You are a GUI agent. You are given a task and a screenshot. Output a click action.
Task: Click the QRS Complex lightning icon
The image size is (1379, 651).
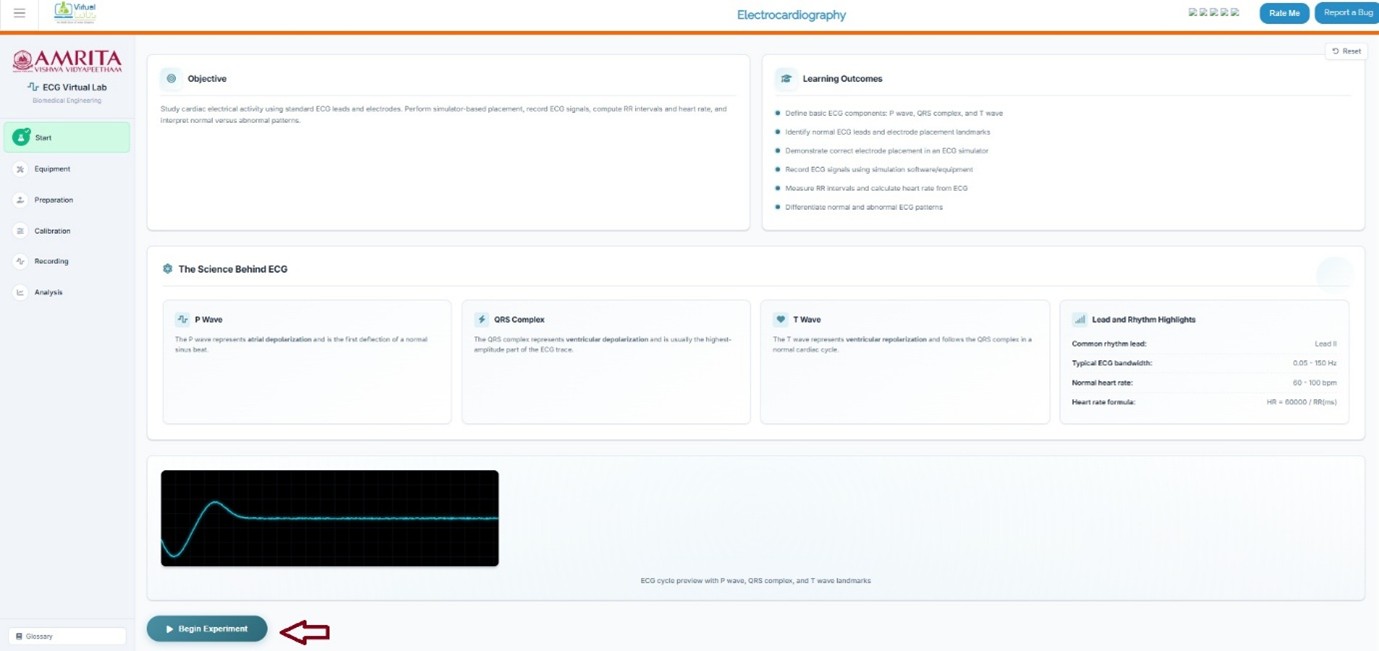(x=482, y=320)
